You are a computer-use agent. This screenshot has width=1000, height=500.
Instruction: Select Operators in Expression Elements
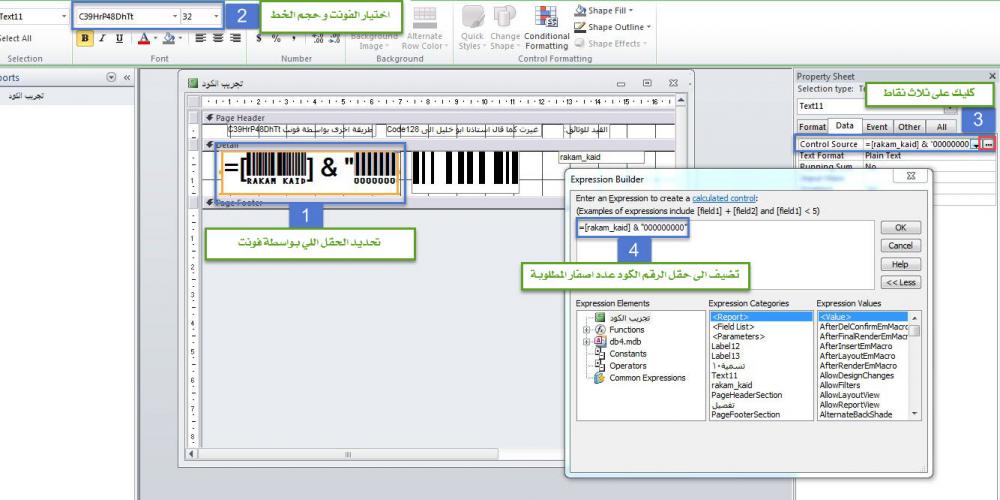coord(628,366)
